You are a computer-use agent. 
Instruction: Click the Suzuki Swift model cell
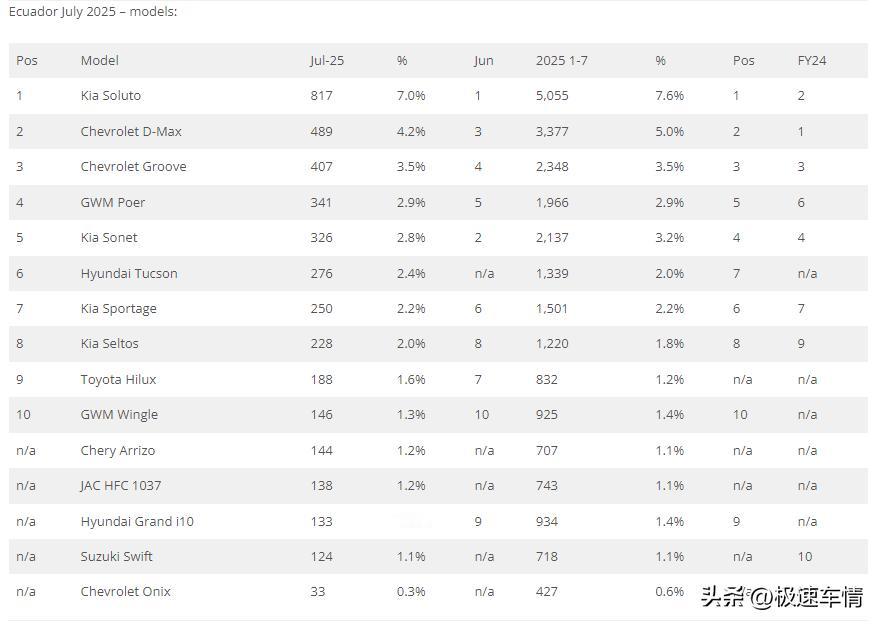tap(116, 556)
